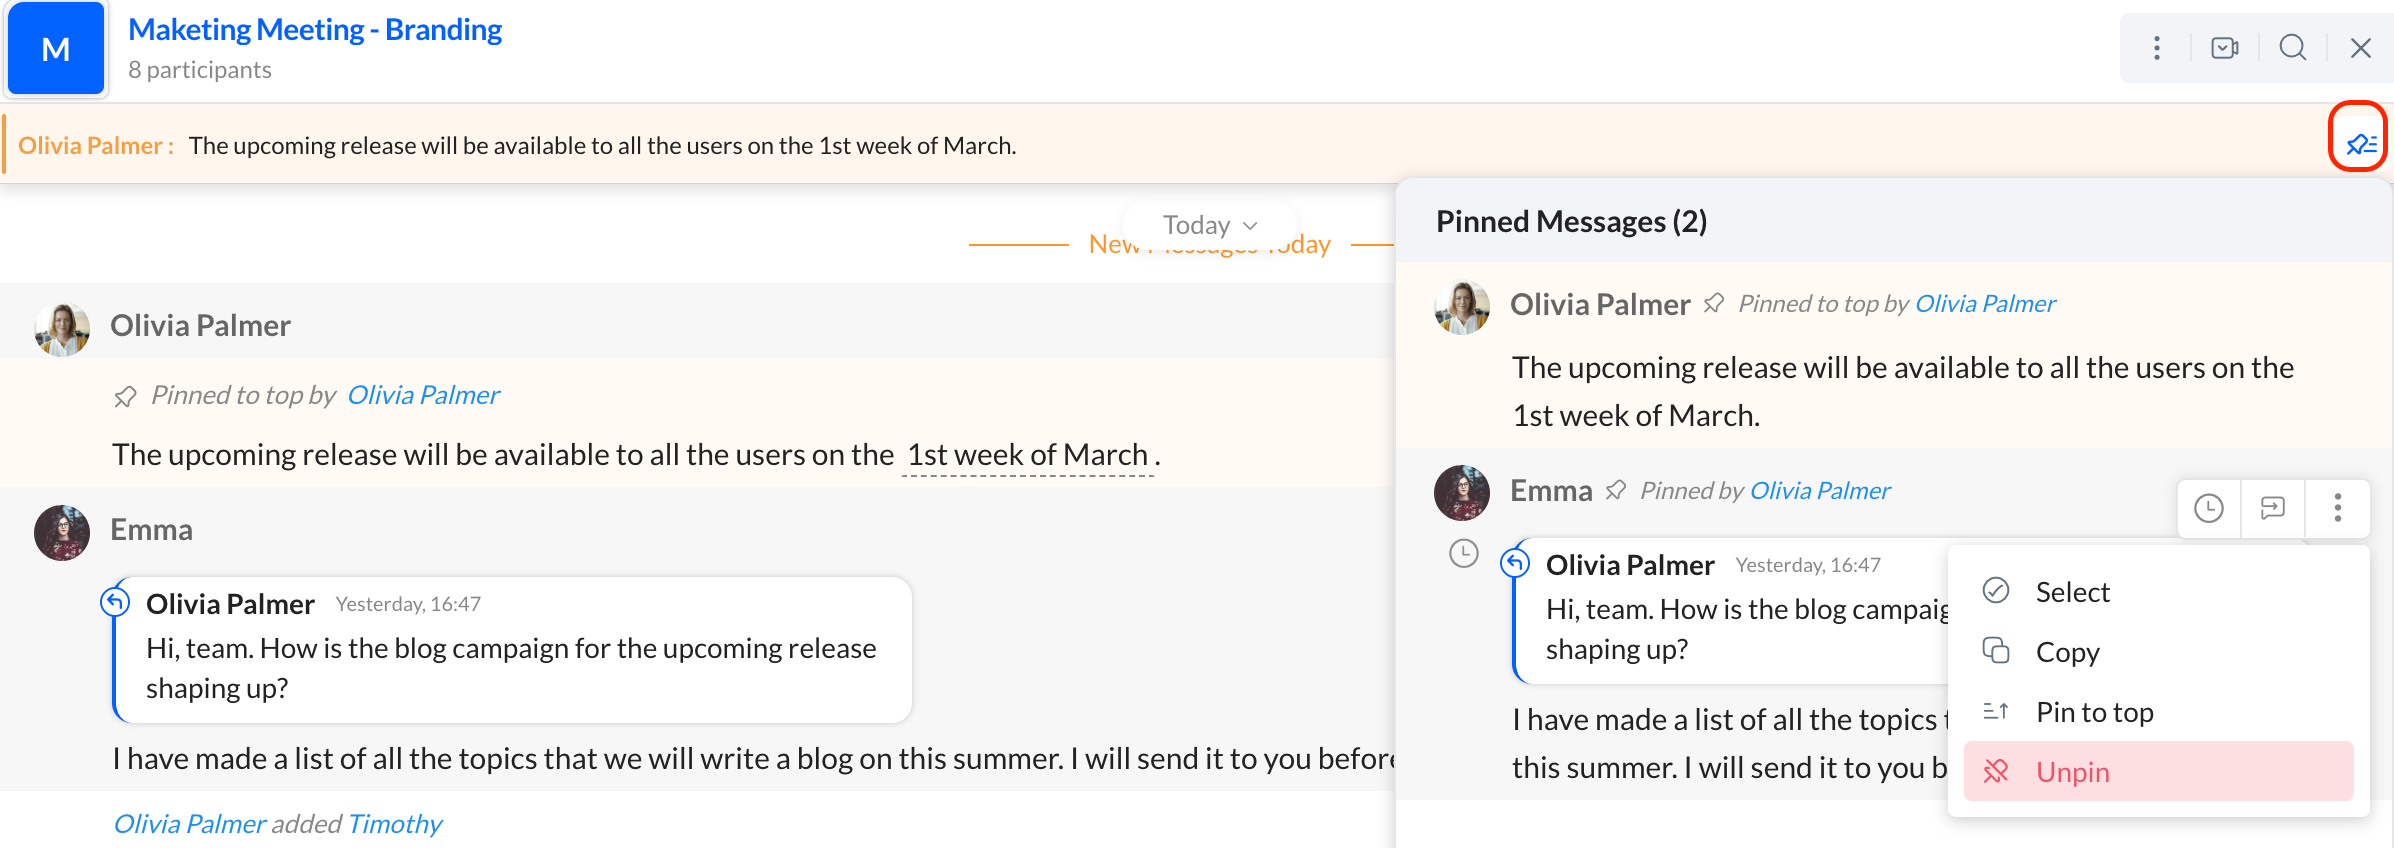
Task: Click the Maketing Meeting - Branding title
Action: 315,30
